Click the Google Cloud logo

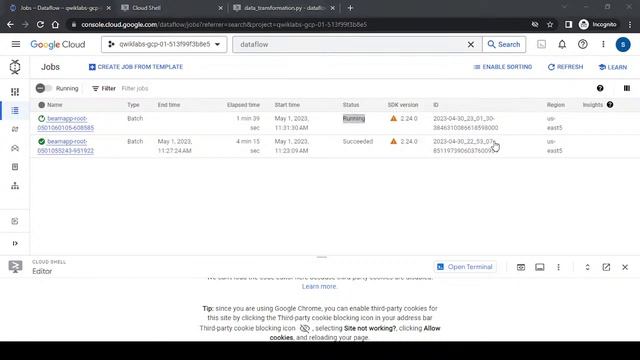[x=58, y=44]
